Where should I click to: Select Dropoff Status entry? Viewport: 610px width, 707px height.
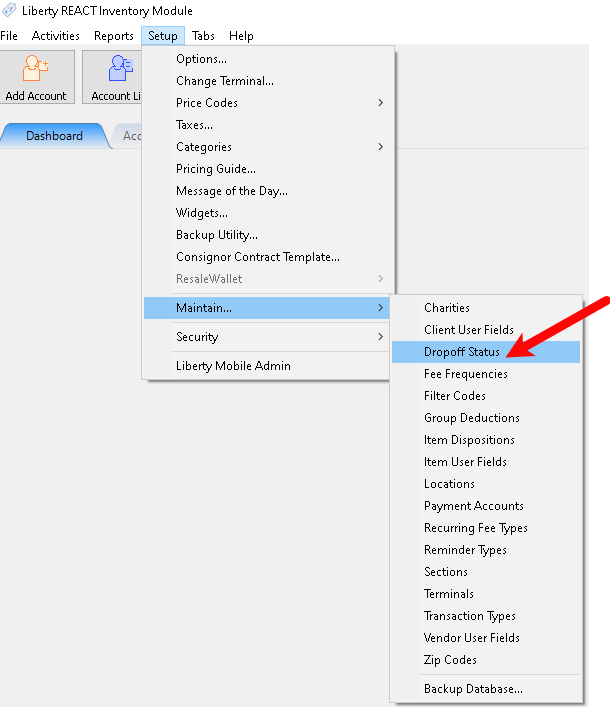click(486, 352)
